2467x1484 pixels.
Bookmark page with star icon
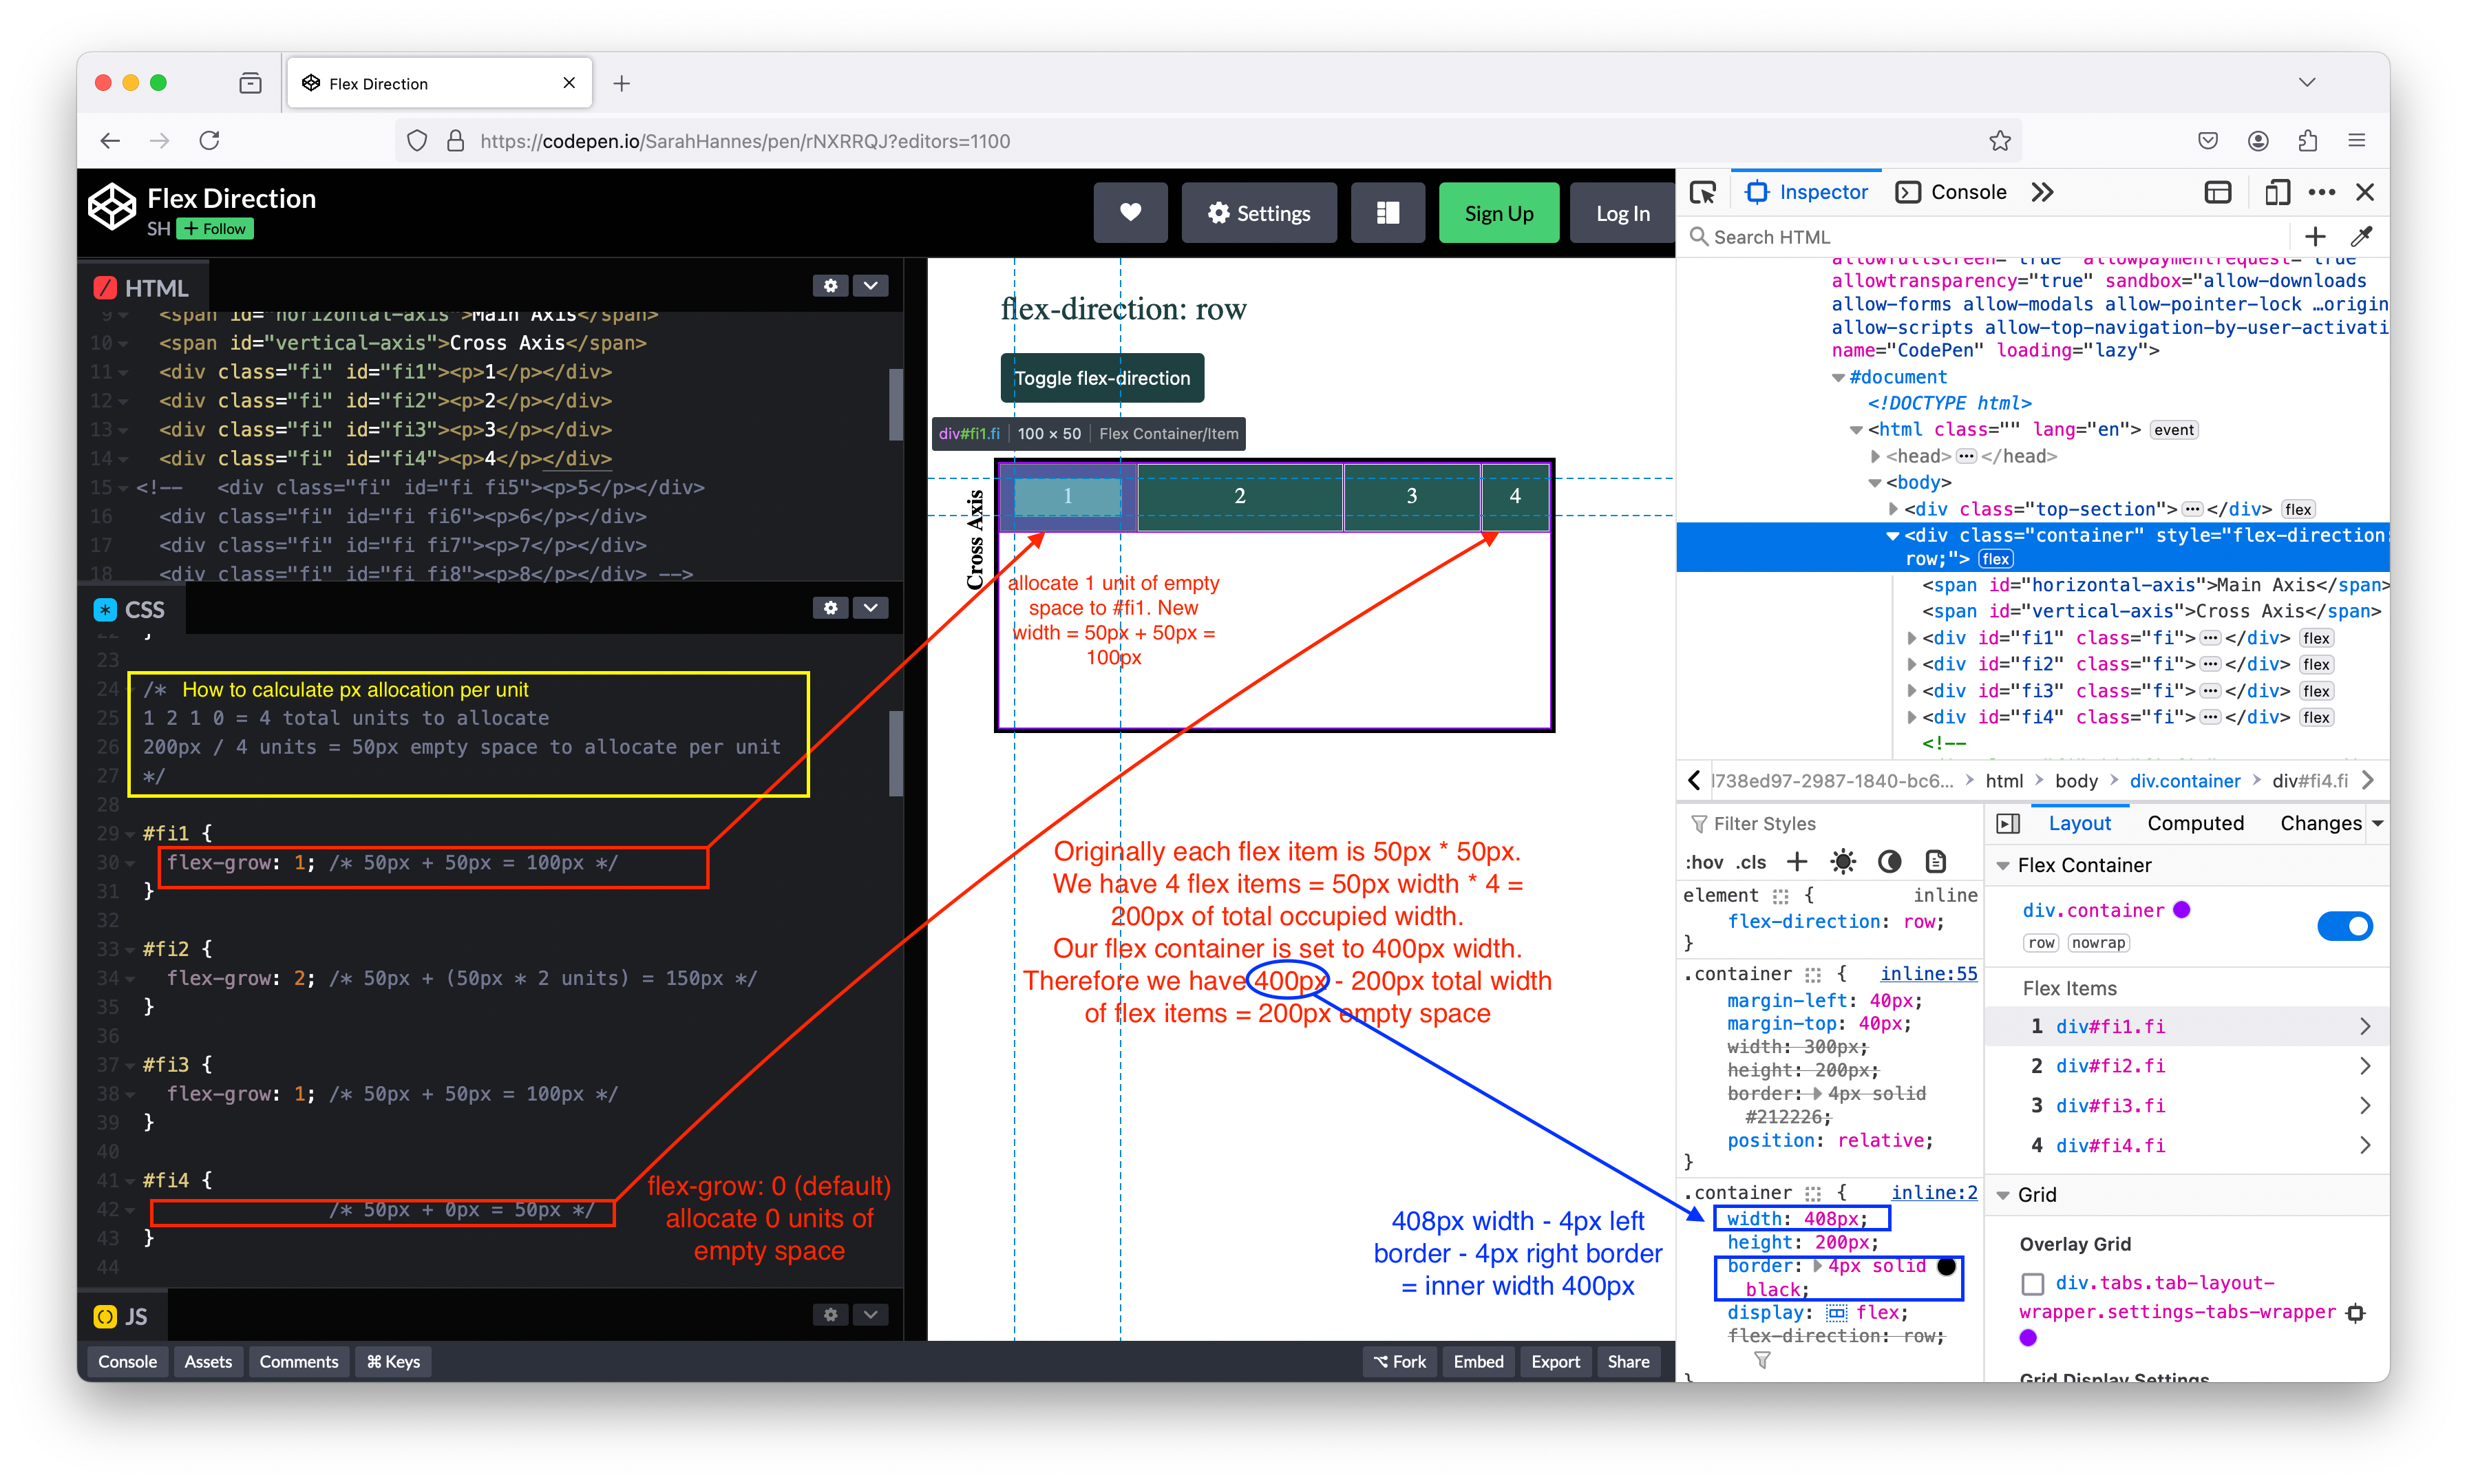click(x=2000, y=141)
